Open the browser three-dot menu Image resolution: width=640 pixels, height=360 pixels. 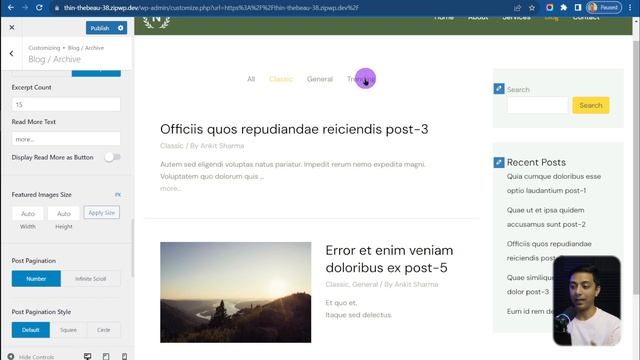pyautogui.click(x=630, y=7)
